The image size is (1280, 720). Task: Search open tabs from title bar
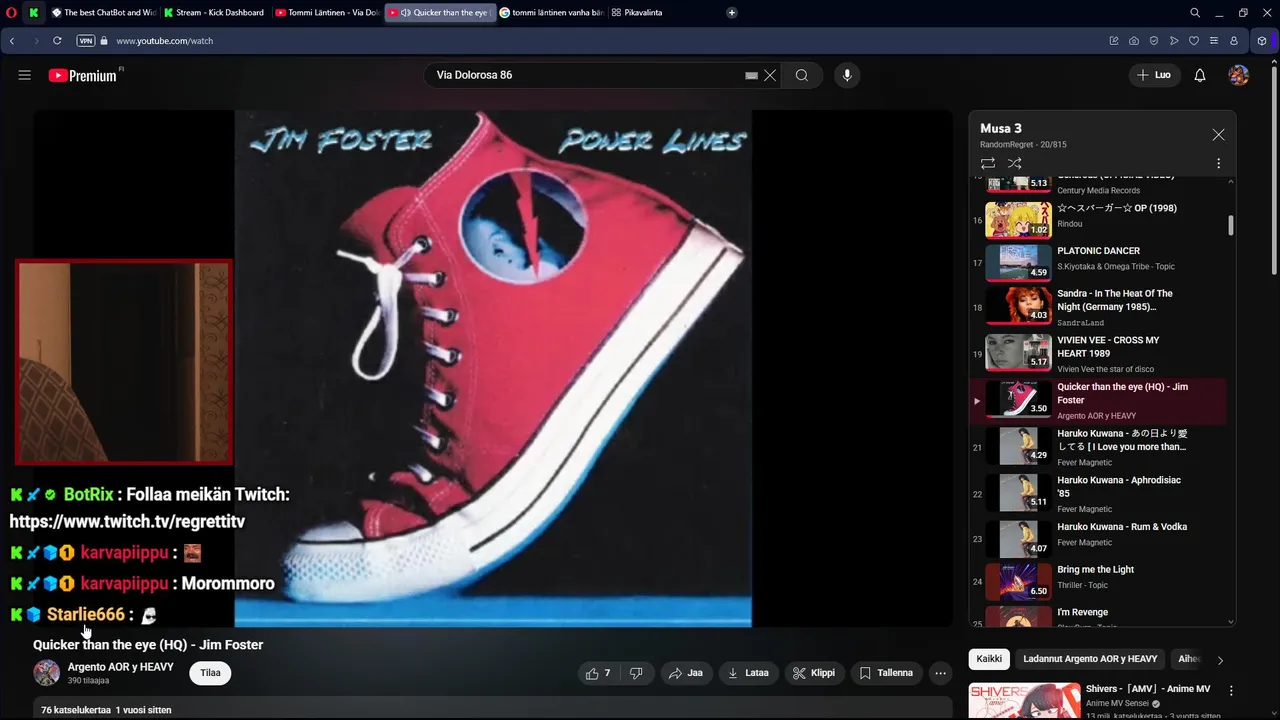[x=1194, y=13]
